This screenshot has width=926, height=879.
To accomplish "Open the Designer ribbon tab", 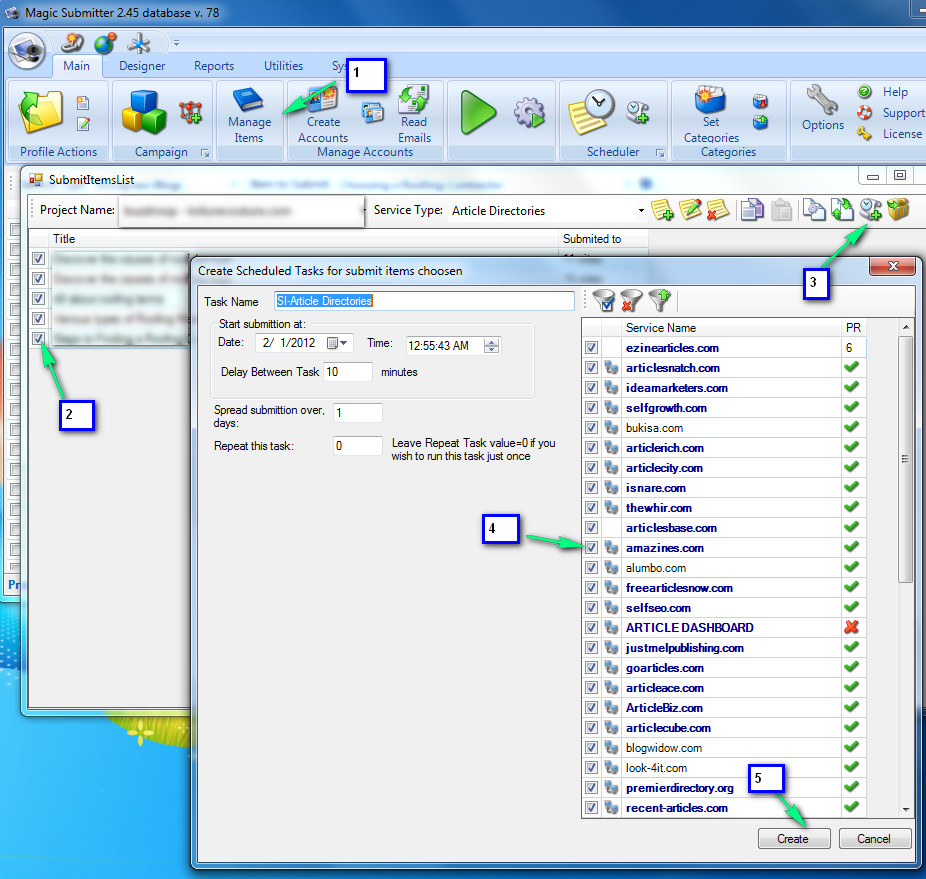I will (142, 66).
